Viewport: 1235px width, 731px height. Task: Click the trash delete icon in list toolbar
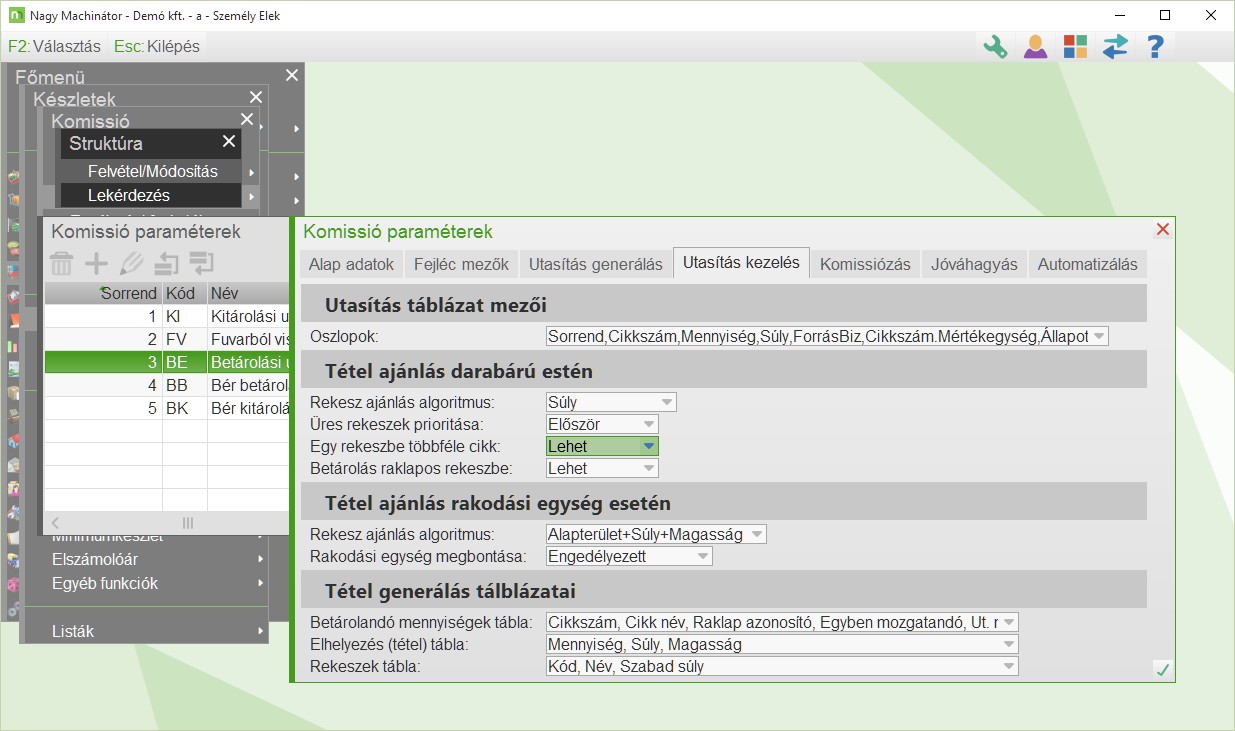(x=62, y=264)
